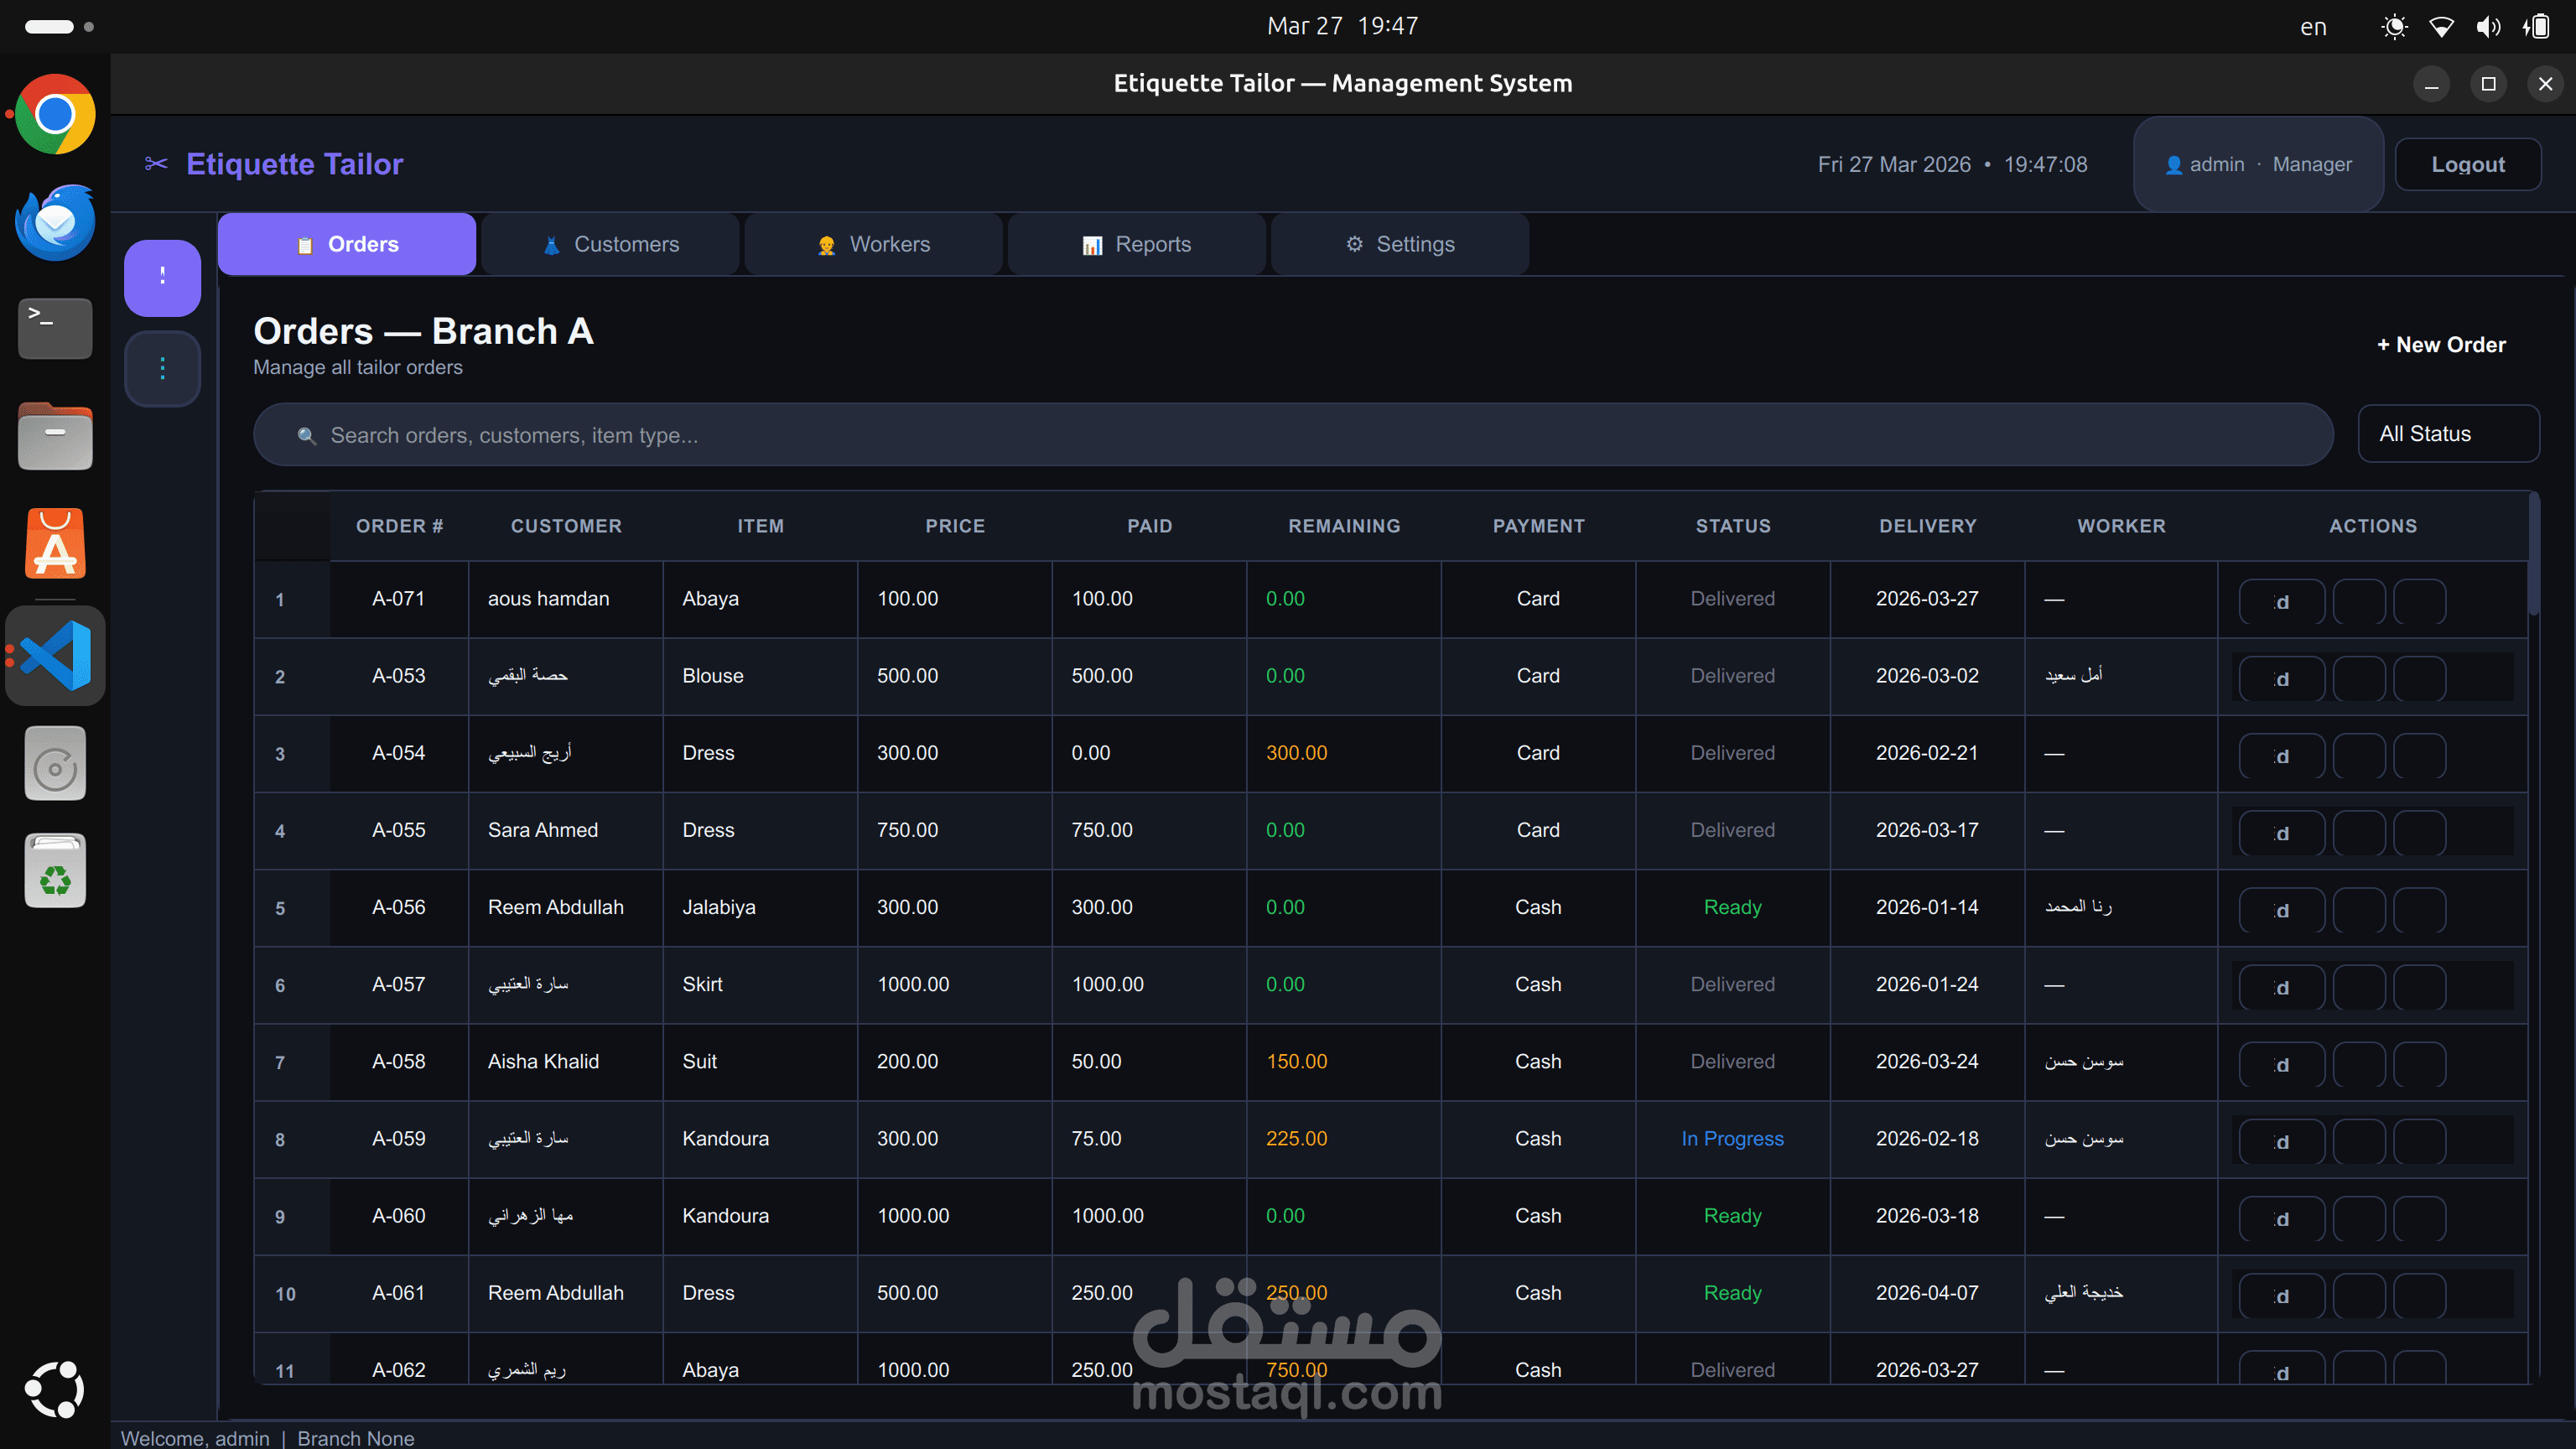Click the middle action button for order A-053

pos(2359,678)
